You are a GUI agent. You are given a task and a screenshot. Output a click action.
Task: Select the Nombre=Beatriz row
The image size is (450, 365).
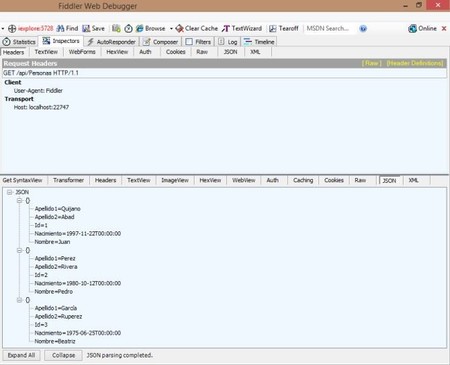point(55,341)
